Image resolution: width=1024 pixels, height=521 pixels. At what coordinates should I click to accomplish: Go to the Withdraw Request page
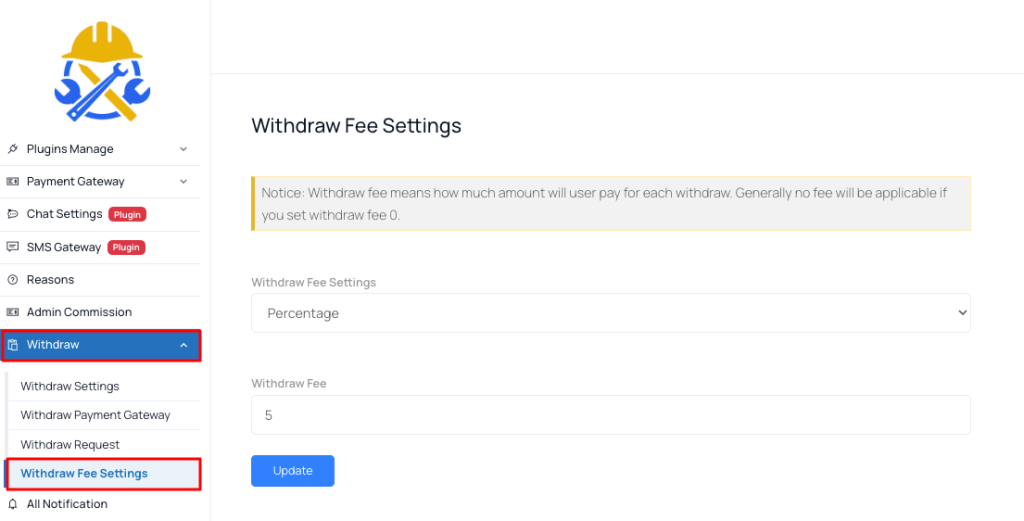[70, 444]
